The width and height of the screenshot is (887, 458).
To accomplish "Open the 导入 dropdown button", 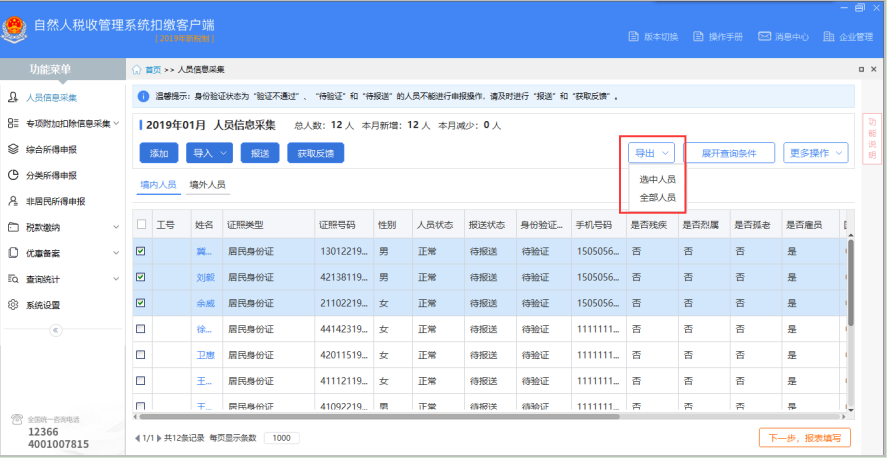I will click(209, 153).
